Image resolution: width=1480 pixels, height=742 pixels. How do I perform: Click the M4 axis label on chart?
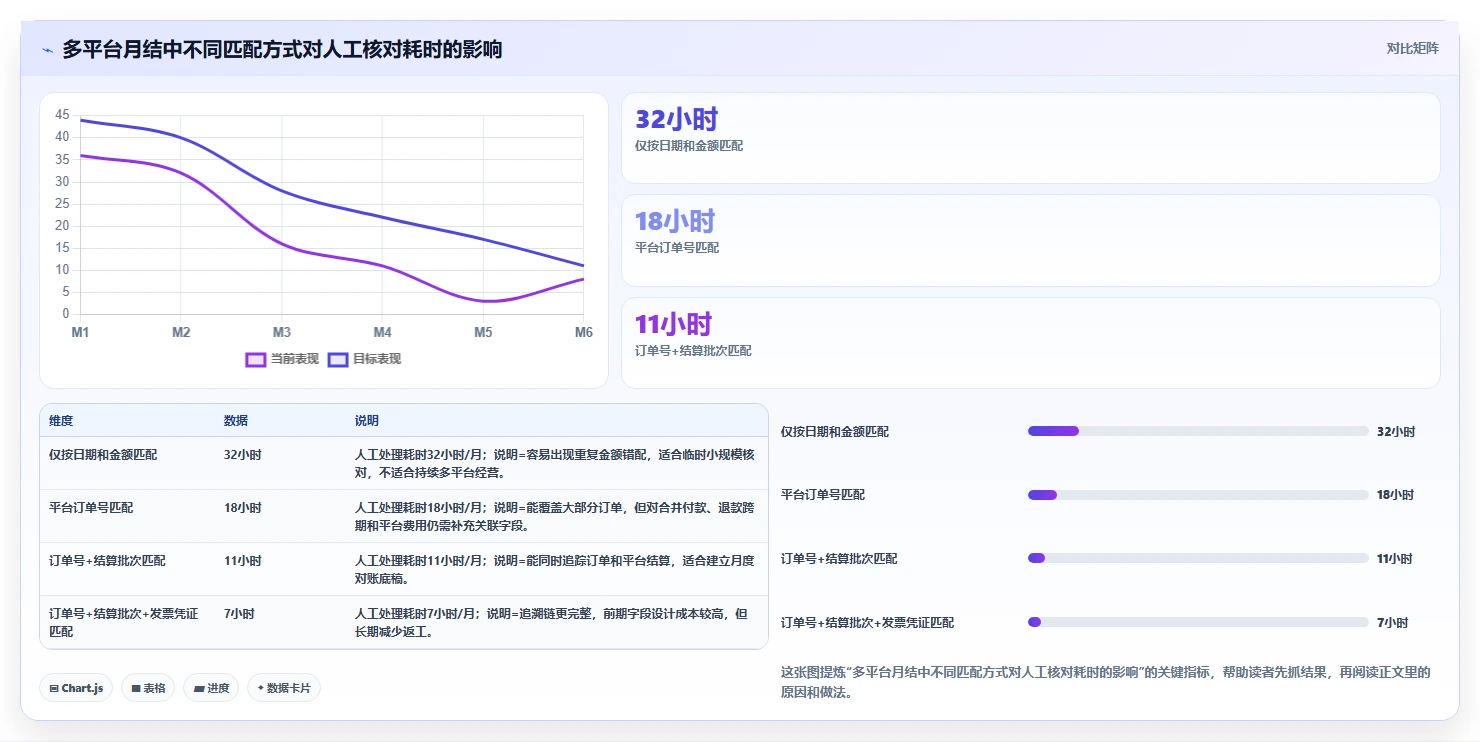pyautogui.click(x=383, y=332)
